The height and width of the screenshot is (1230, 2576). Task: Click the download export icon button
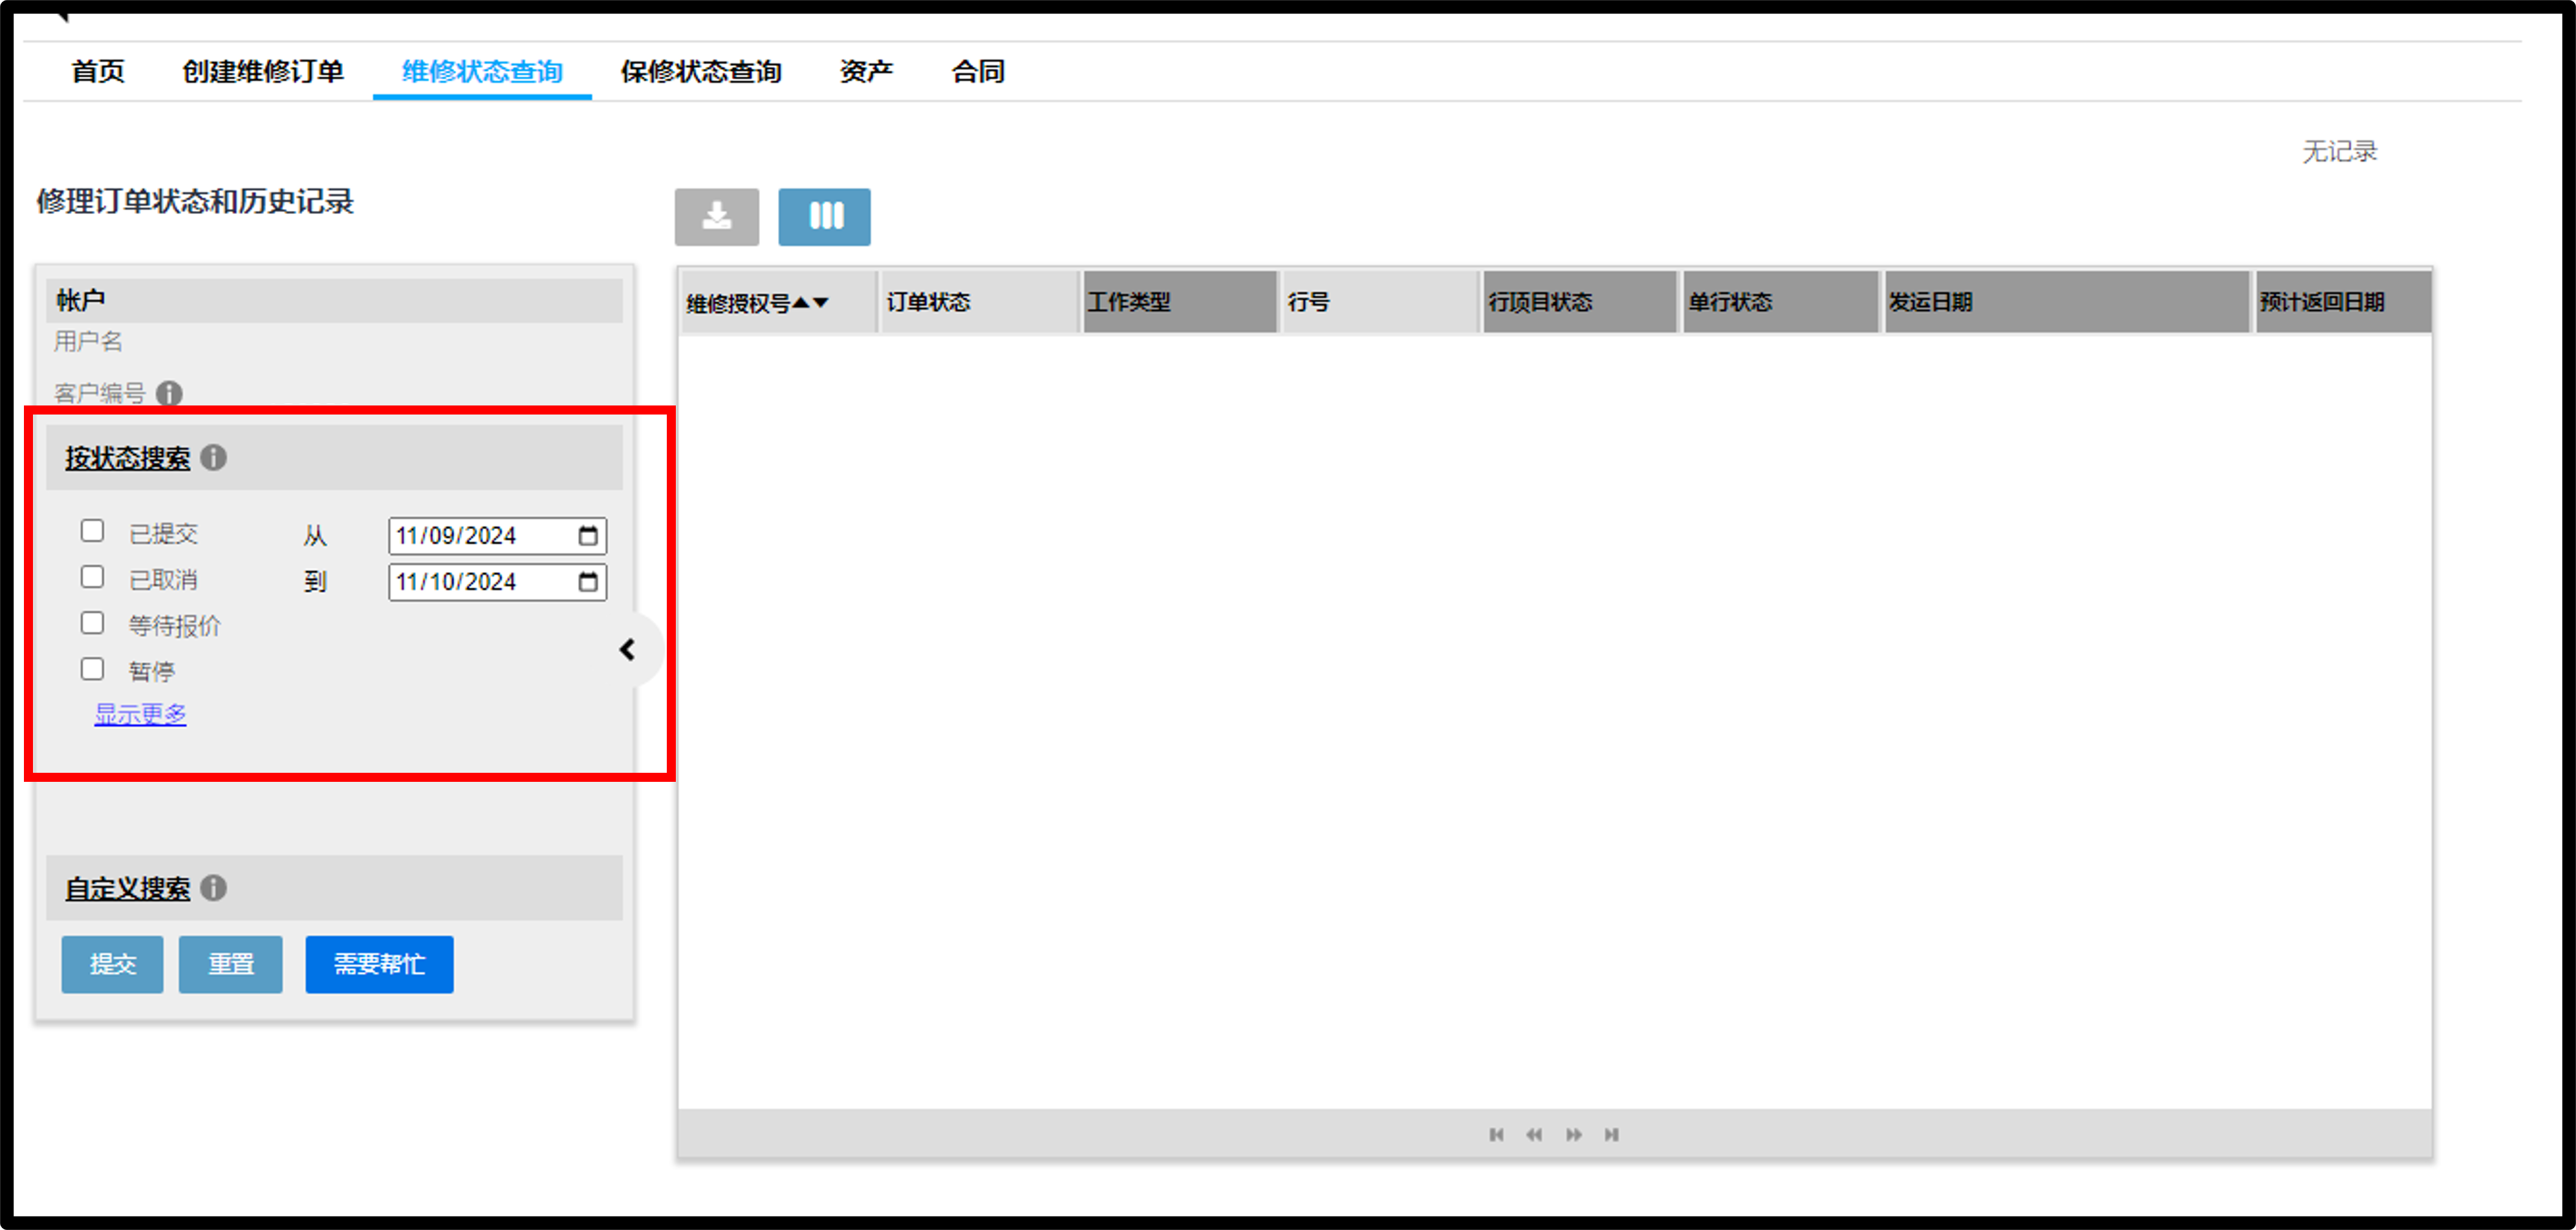coord(716,217)
